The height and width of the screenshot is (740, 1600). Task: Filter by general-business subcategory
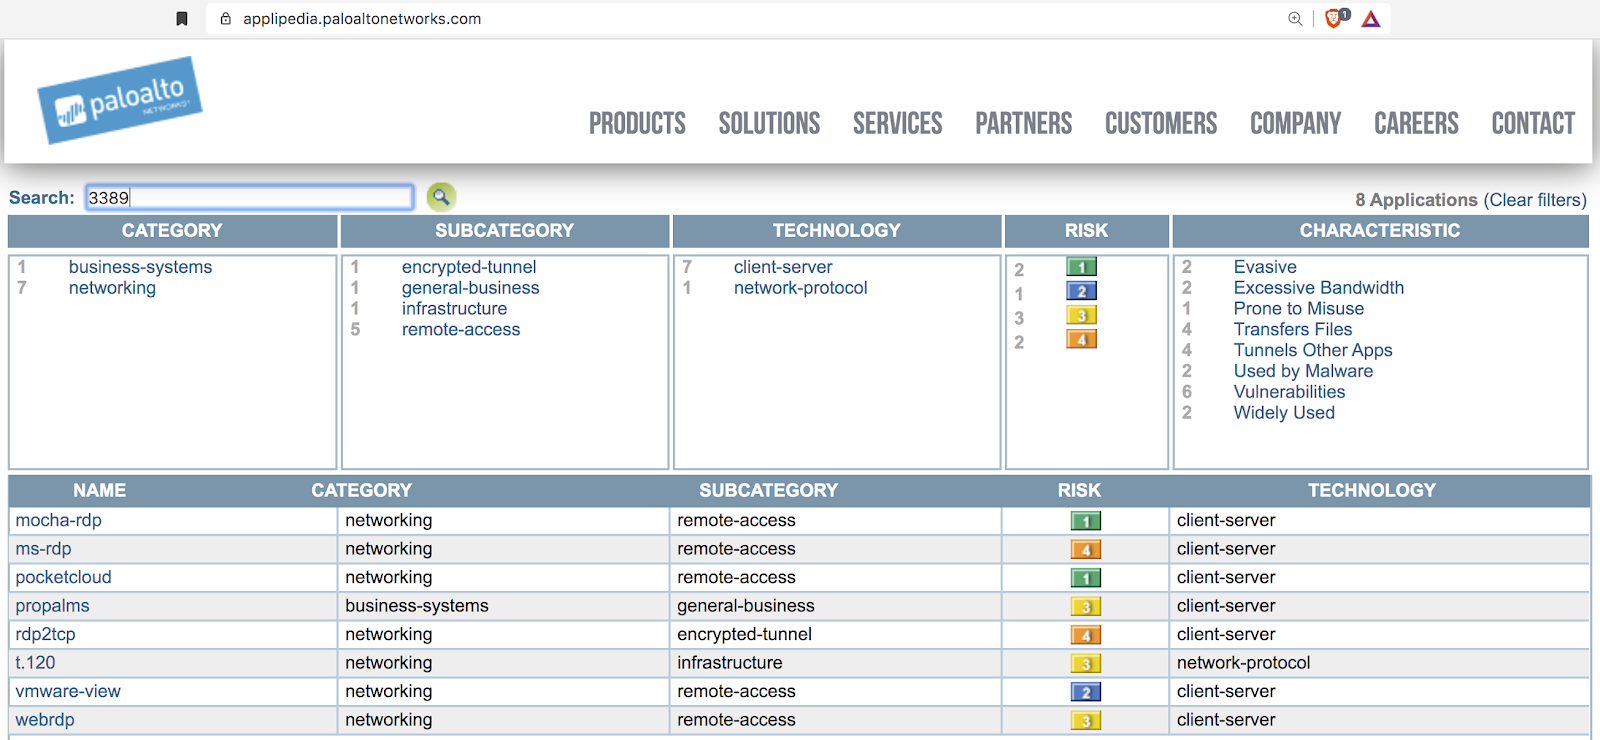[x=470, y=288]
